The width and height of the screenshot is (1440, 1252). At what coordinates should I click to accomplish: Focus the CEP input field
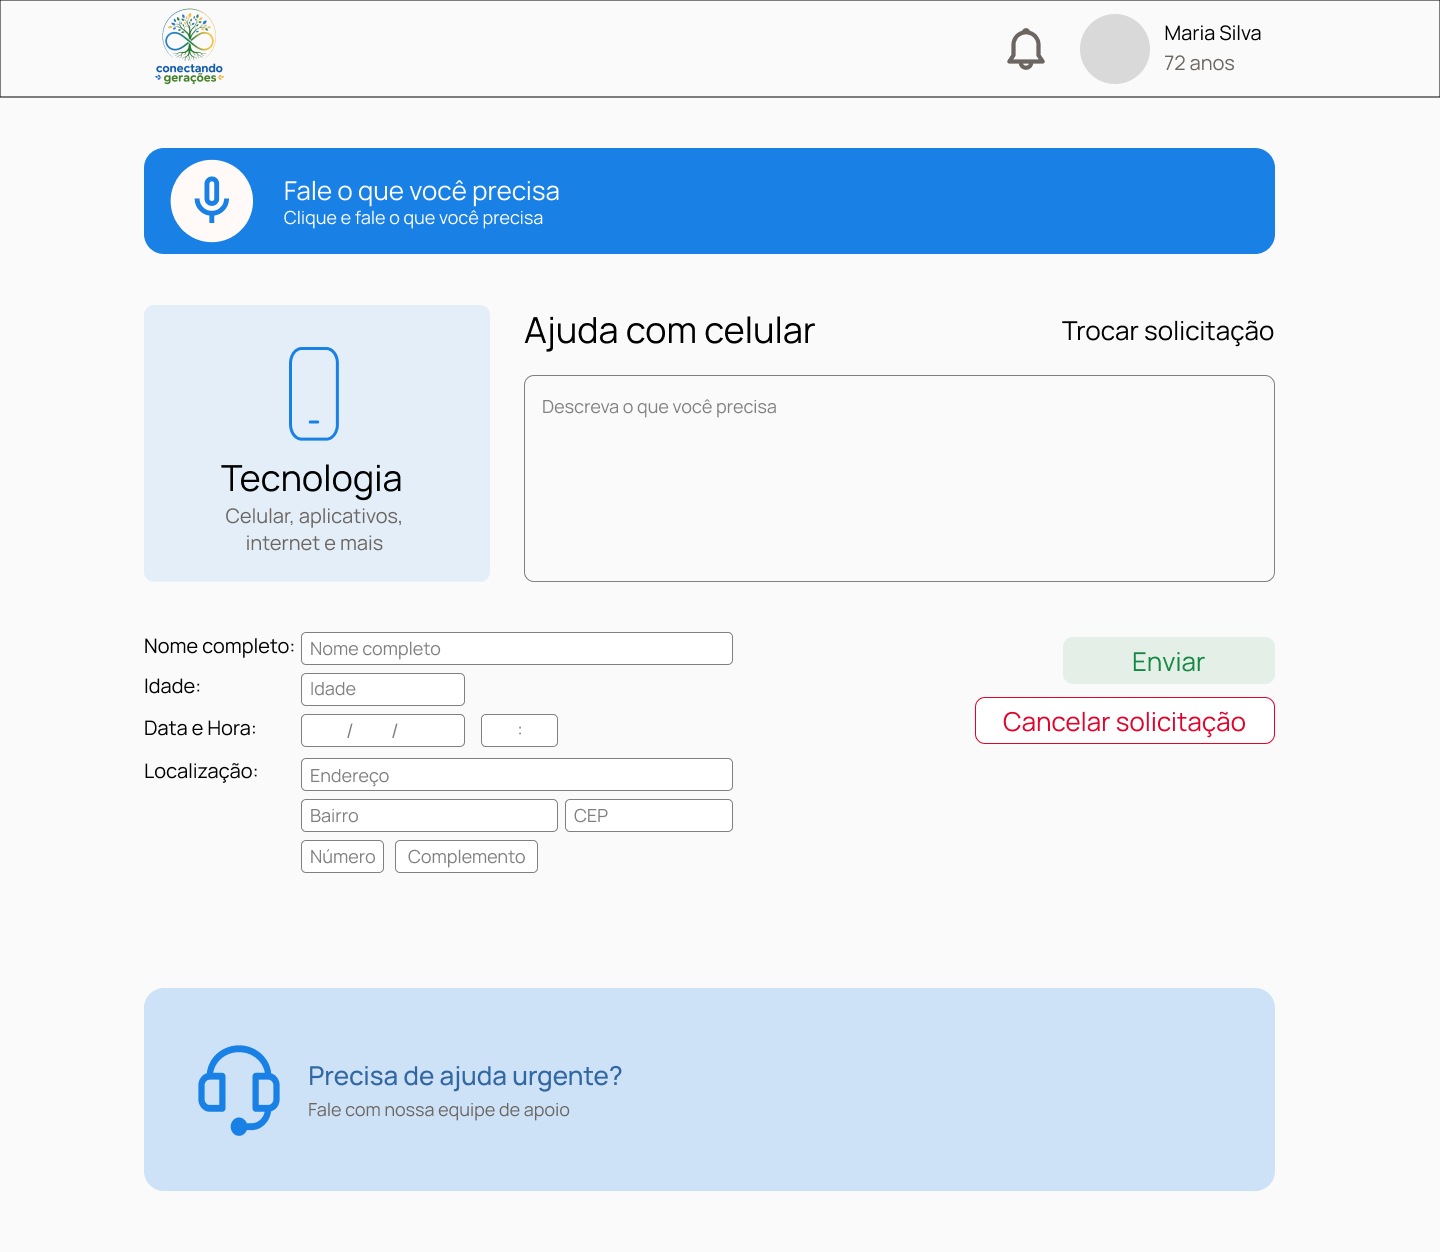tap(649, 815)
